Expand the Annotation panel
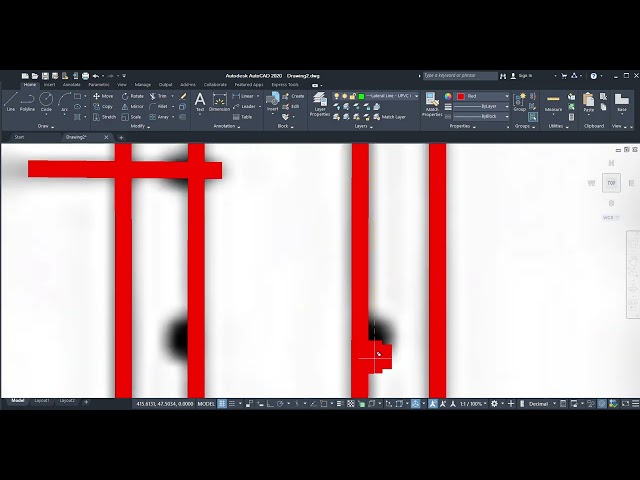 coord(227,127)
